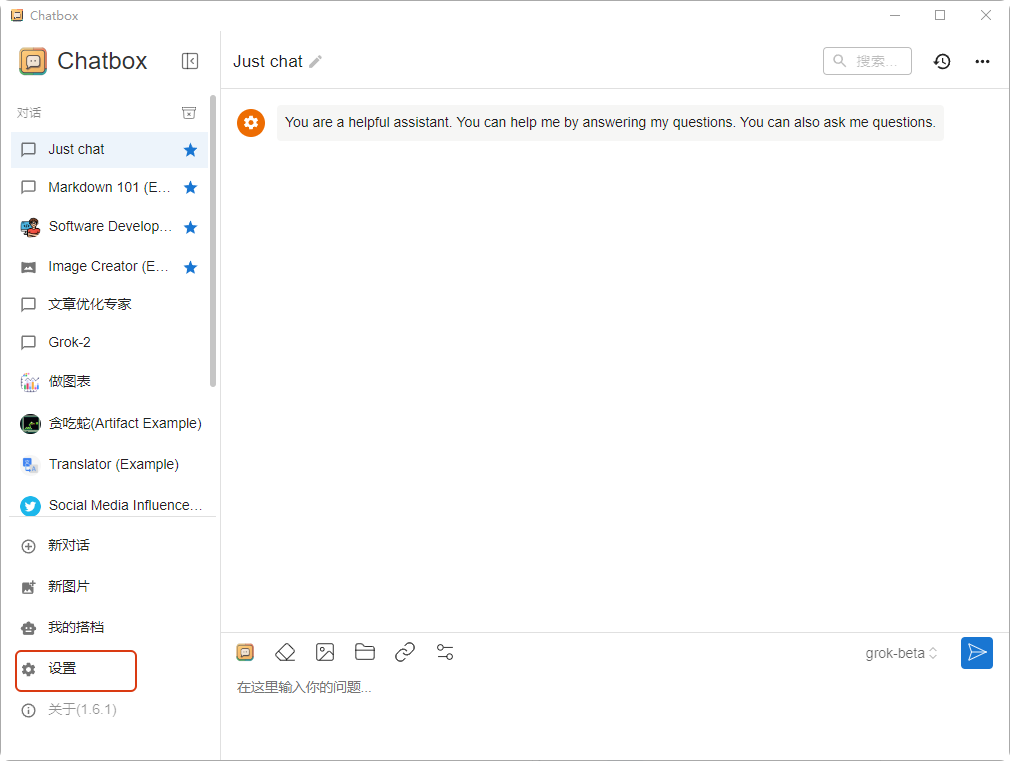Click the system prompt message text
This screenshot has height=761, width=1010.
pos(609,122)
